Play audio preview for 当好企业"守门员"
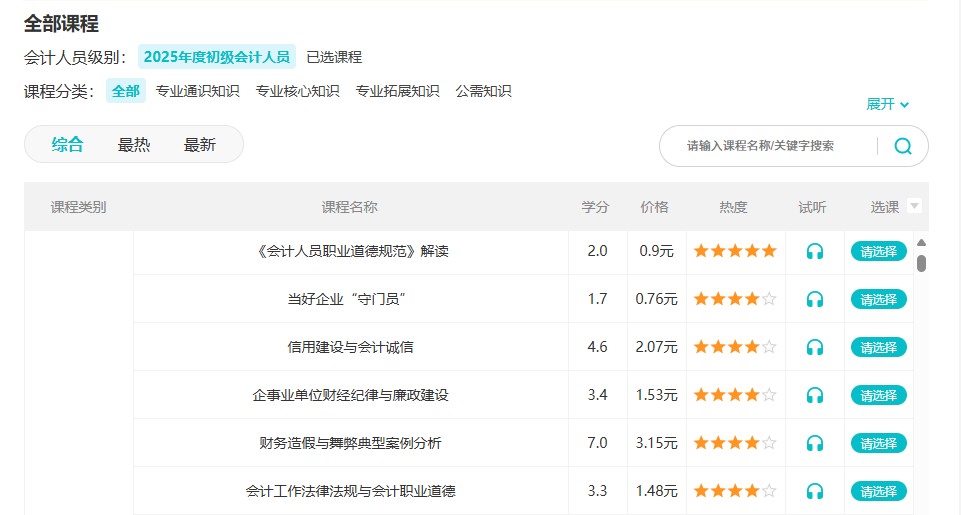This screenshot has height=515, width=961. tap(814, 299)
